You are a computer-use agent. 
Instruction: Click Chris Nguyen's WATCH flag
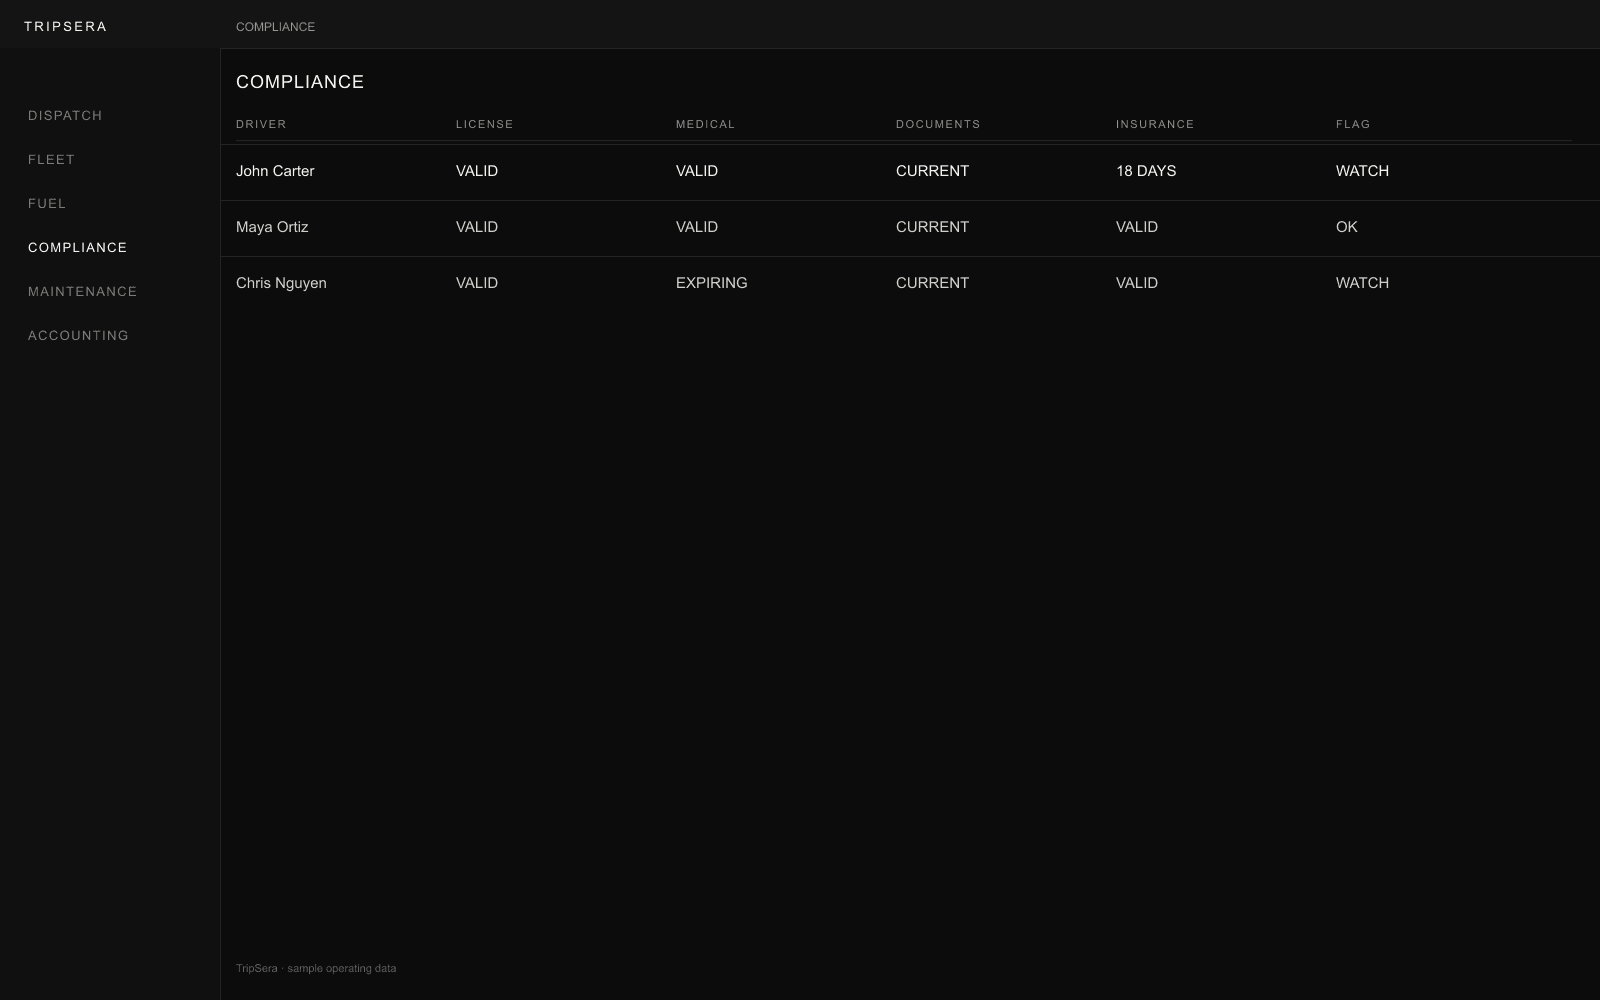pyautogui.click(x=1362, y=283)
